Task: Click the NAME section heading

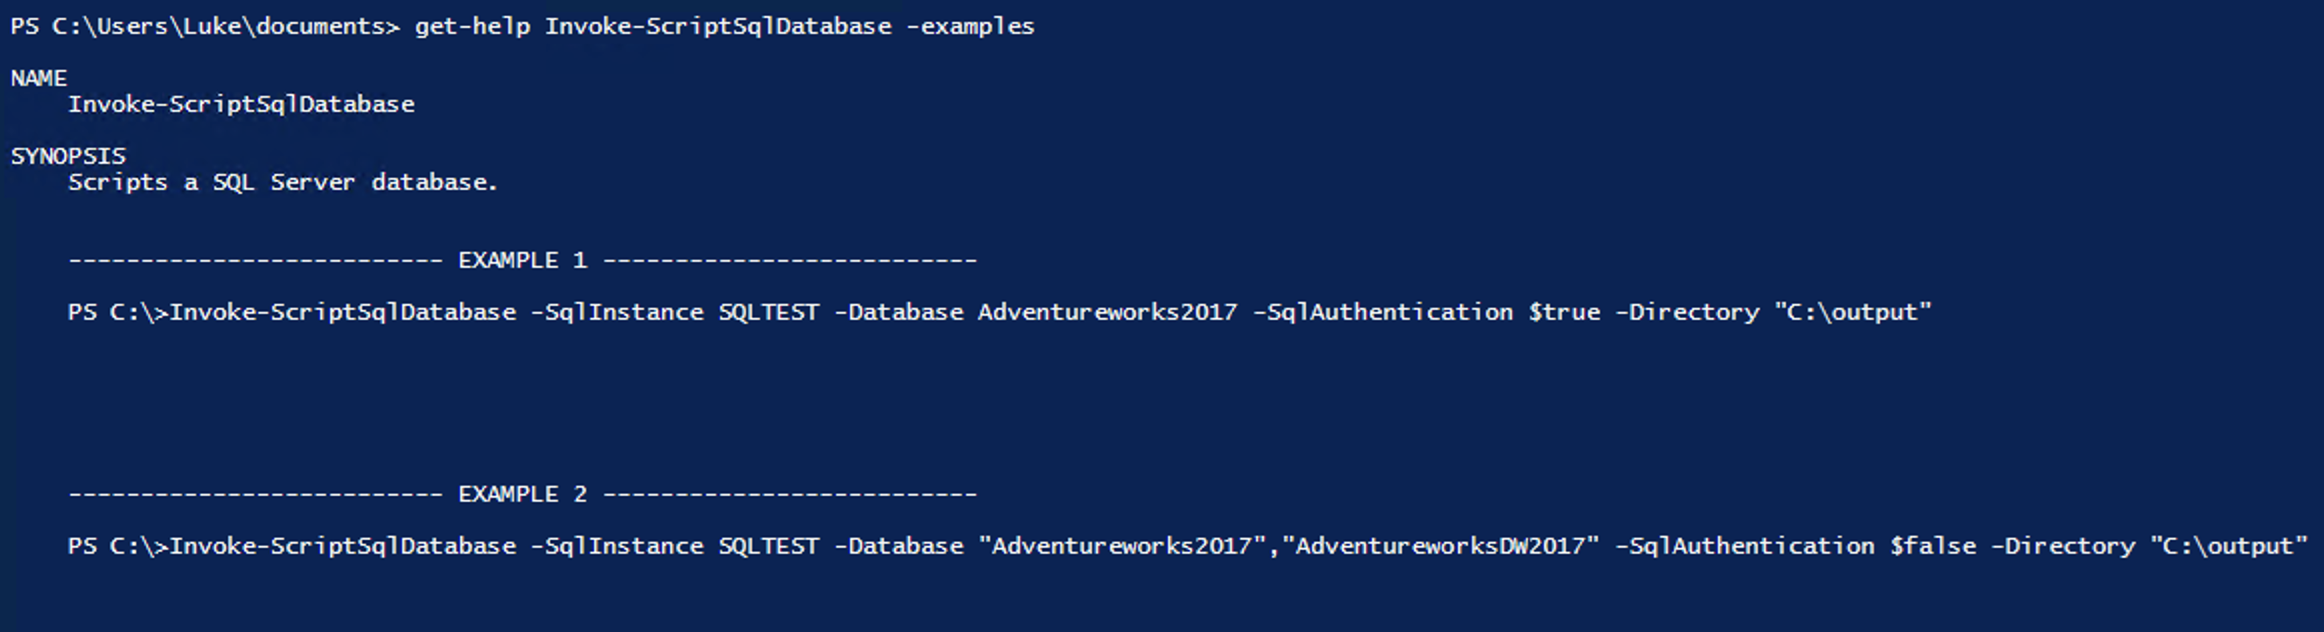Action: (x=39, y=78)
